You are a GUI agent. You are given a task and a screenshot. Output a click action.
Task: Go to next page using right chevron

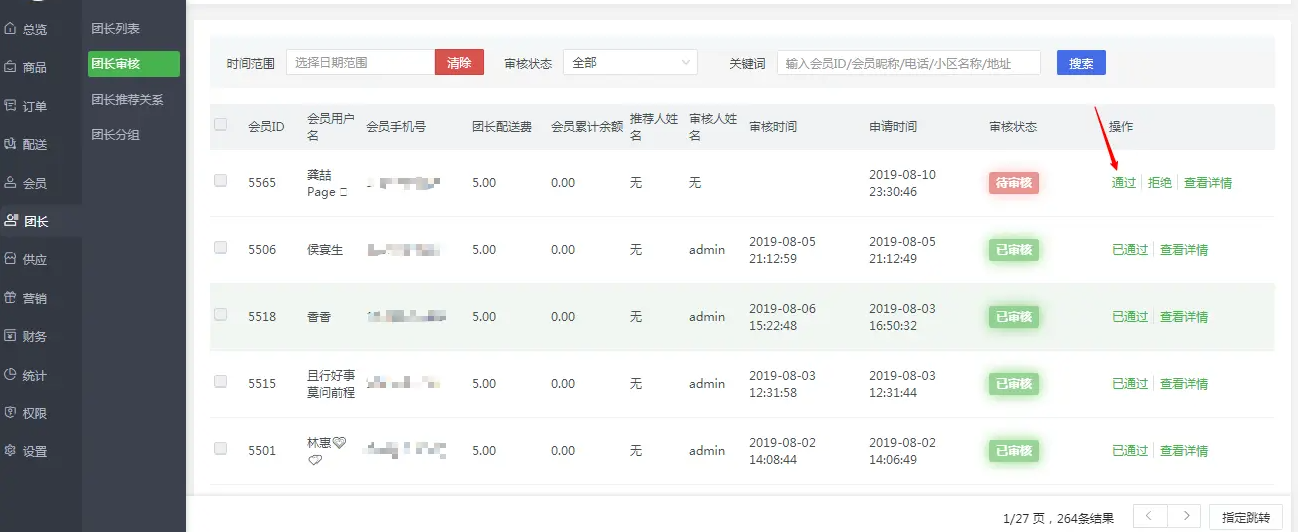1185,516
